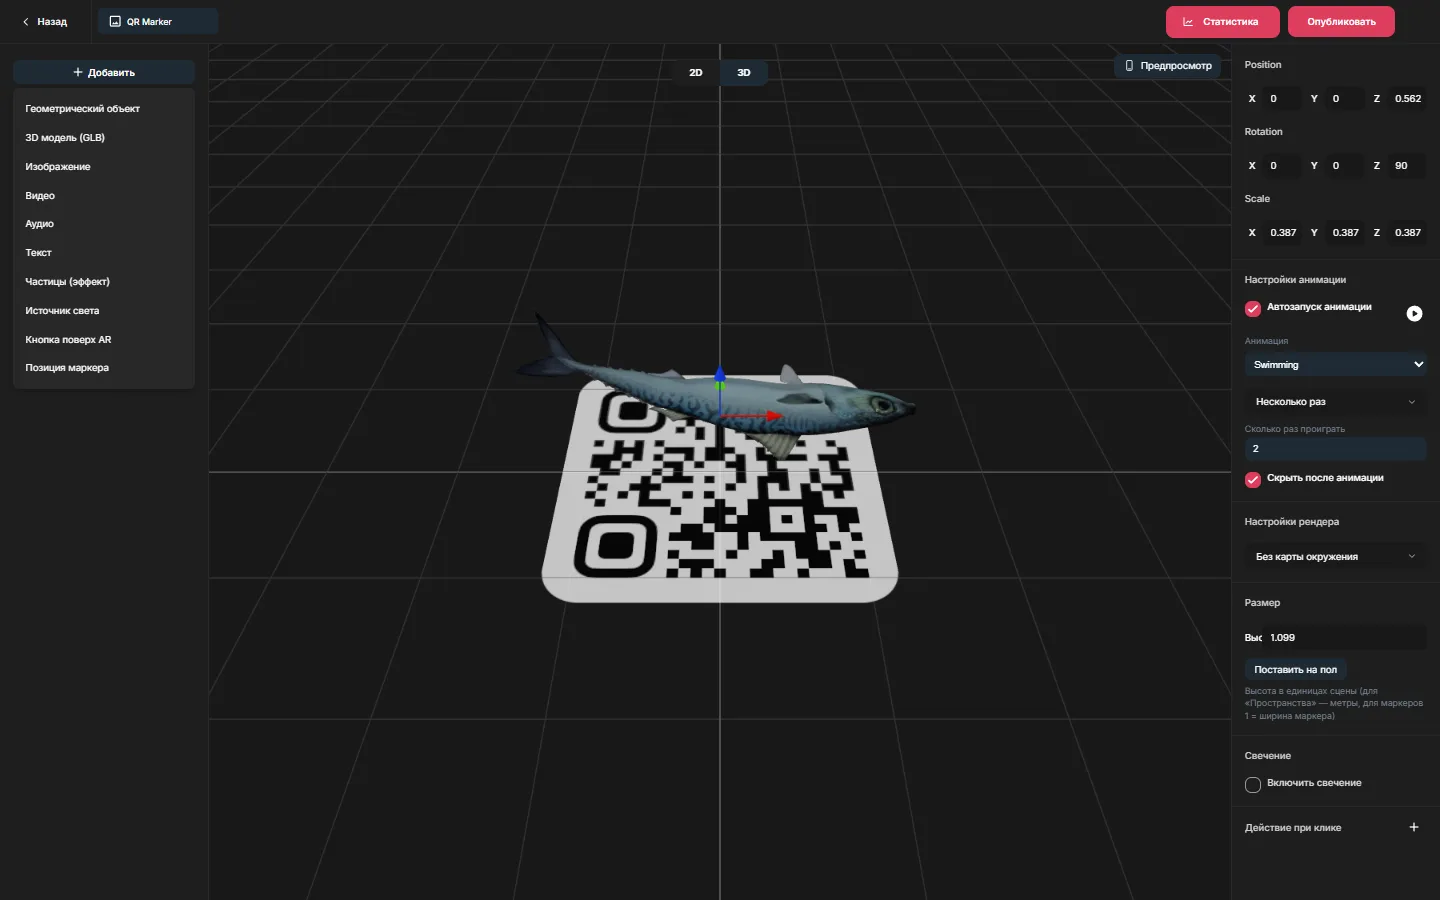Click the QR Marker image icon

coord(115,22)
